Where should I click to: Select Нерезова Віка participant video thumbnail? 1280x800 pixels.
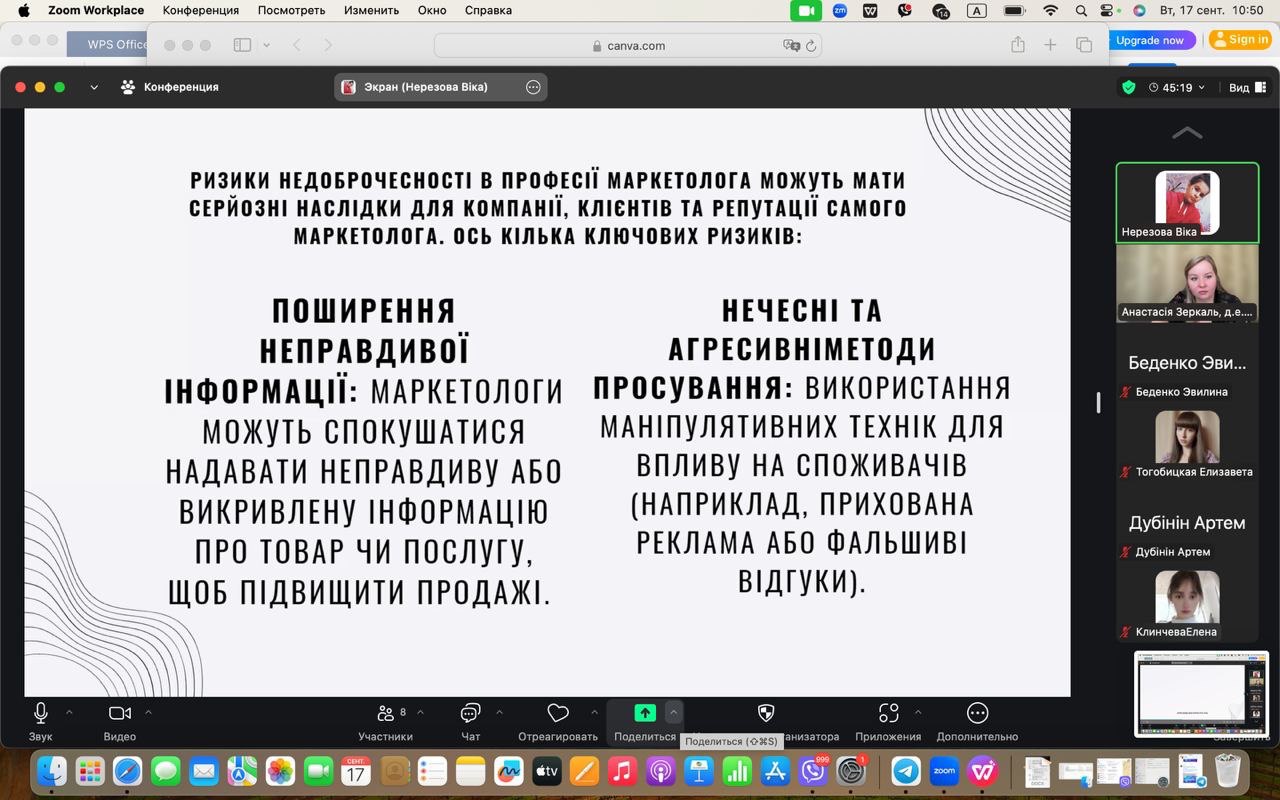pyautogui.click(x=1187, y=202)
